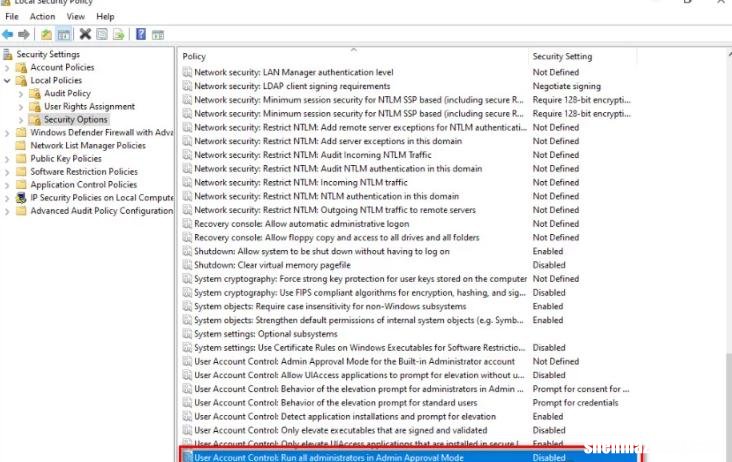Image resolution: width=732 pixels, height=462 pixels.
Task: Go forward with the toolbar arrow icon
Action: 24,34
